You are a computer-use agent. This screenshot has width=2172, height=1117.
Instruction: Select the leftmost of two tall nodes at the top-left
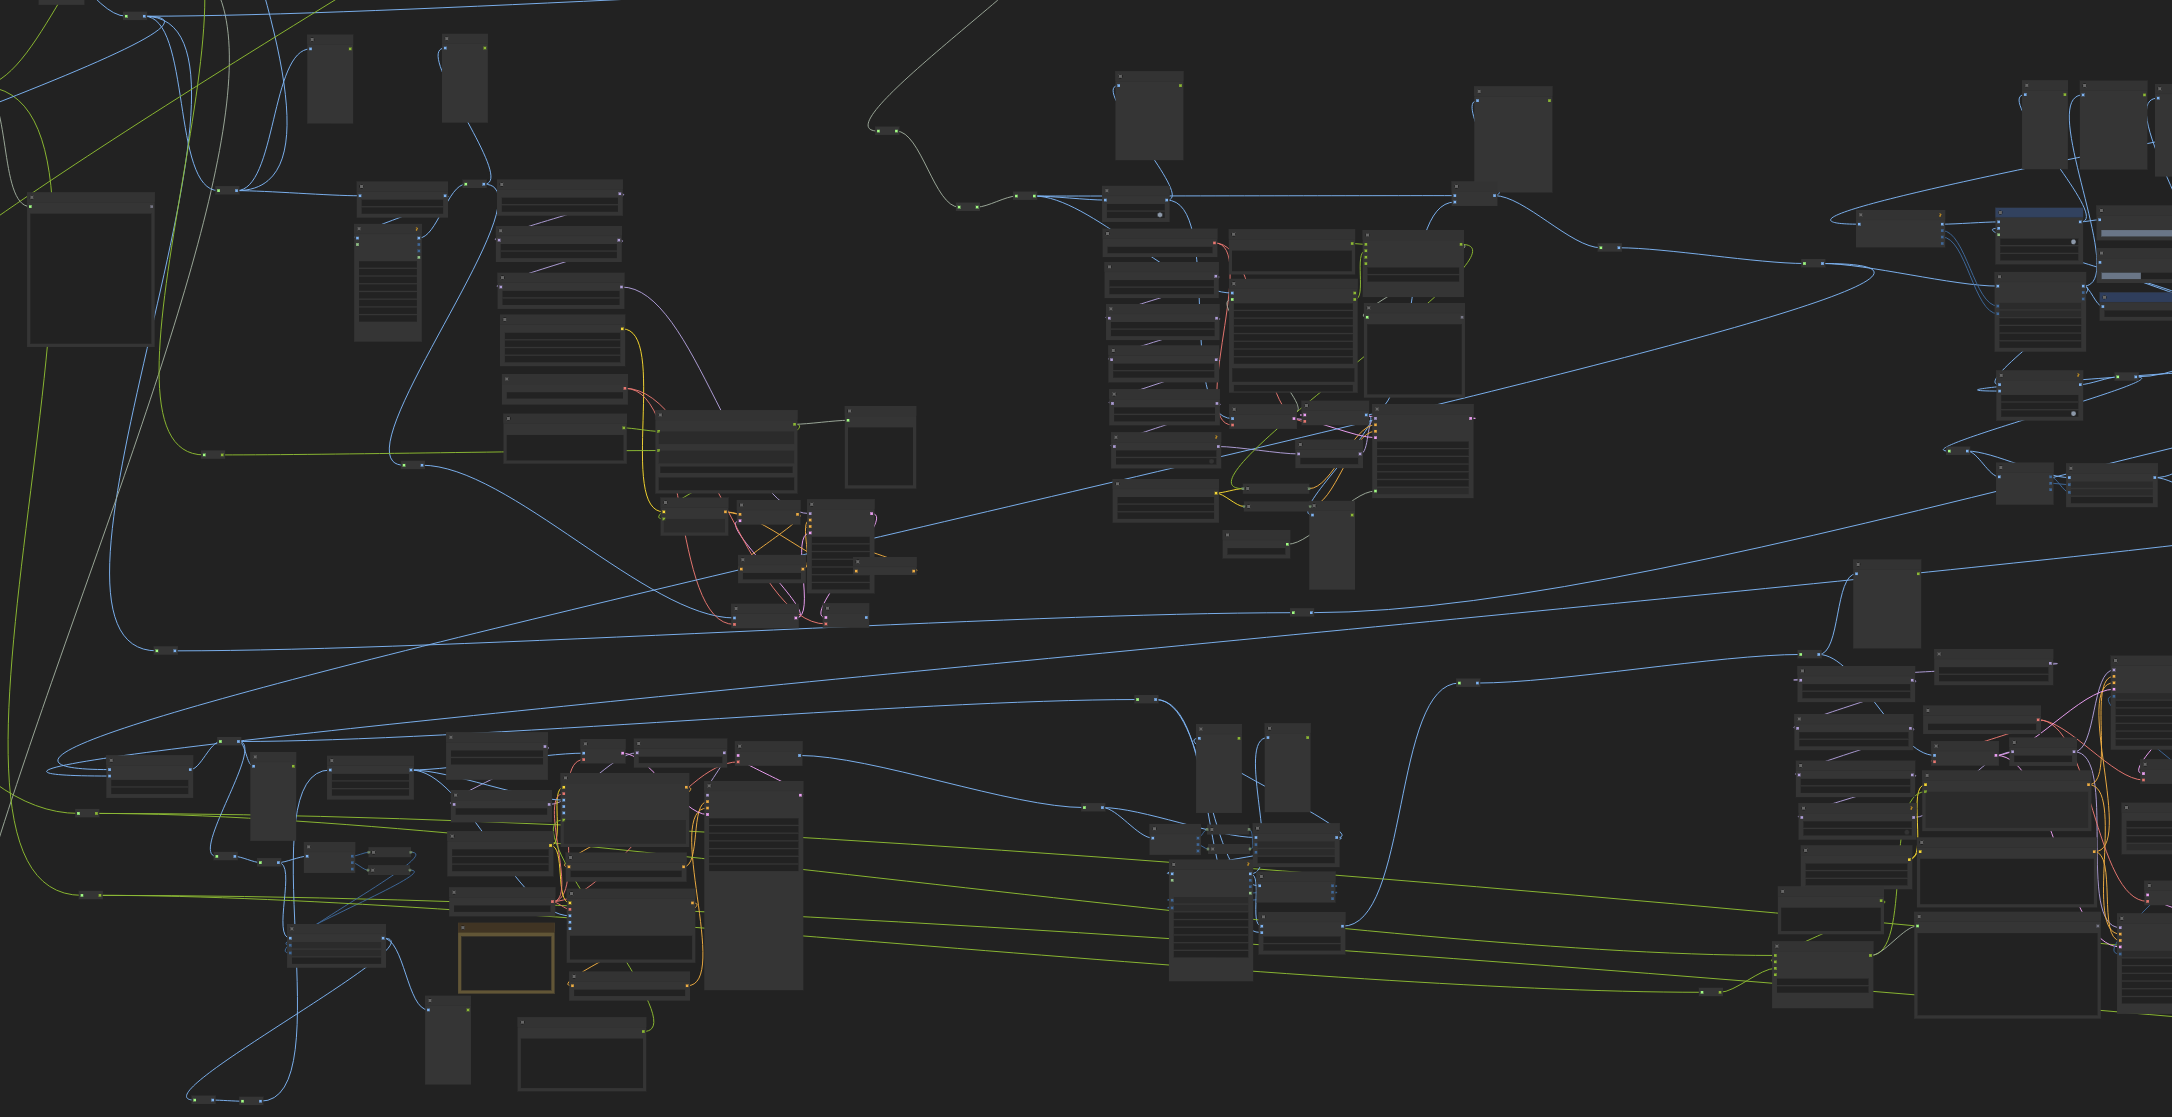coord(330,85)
